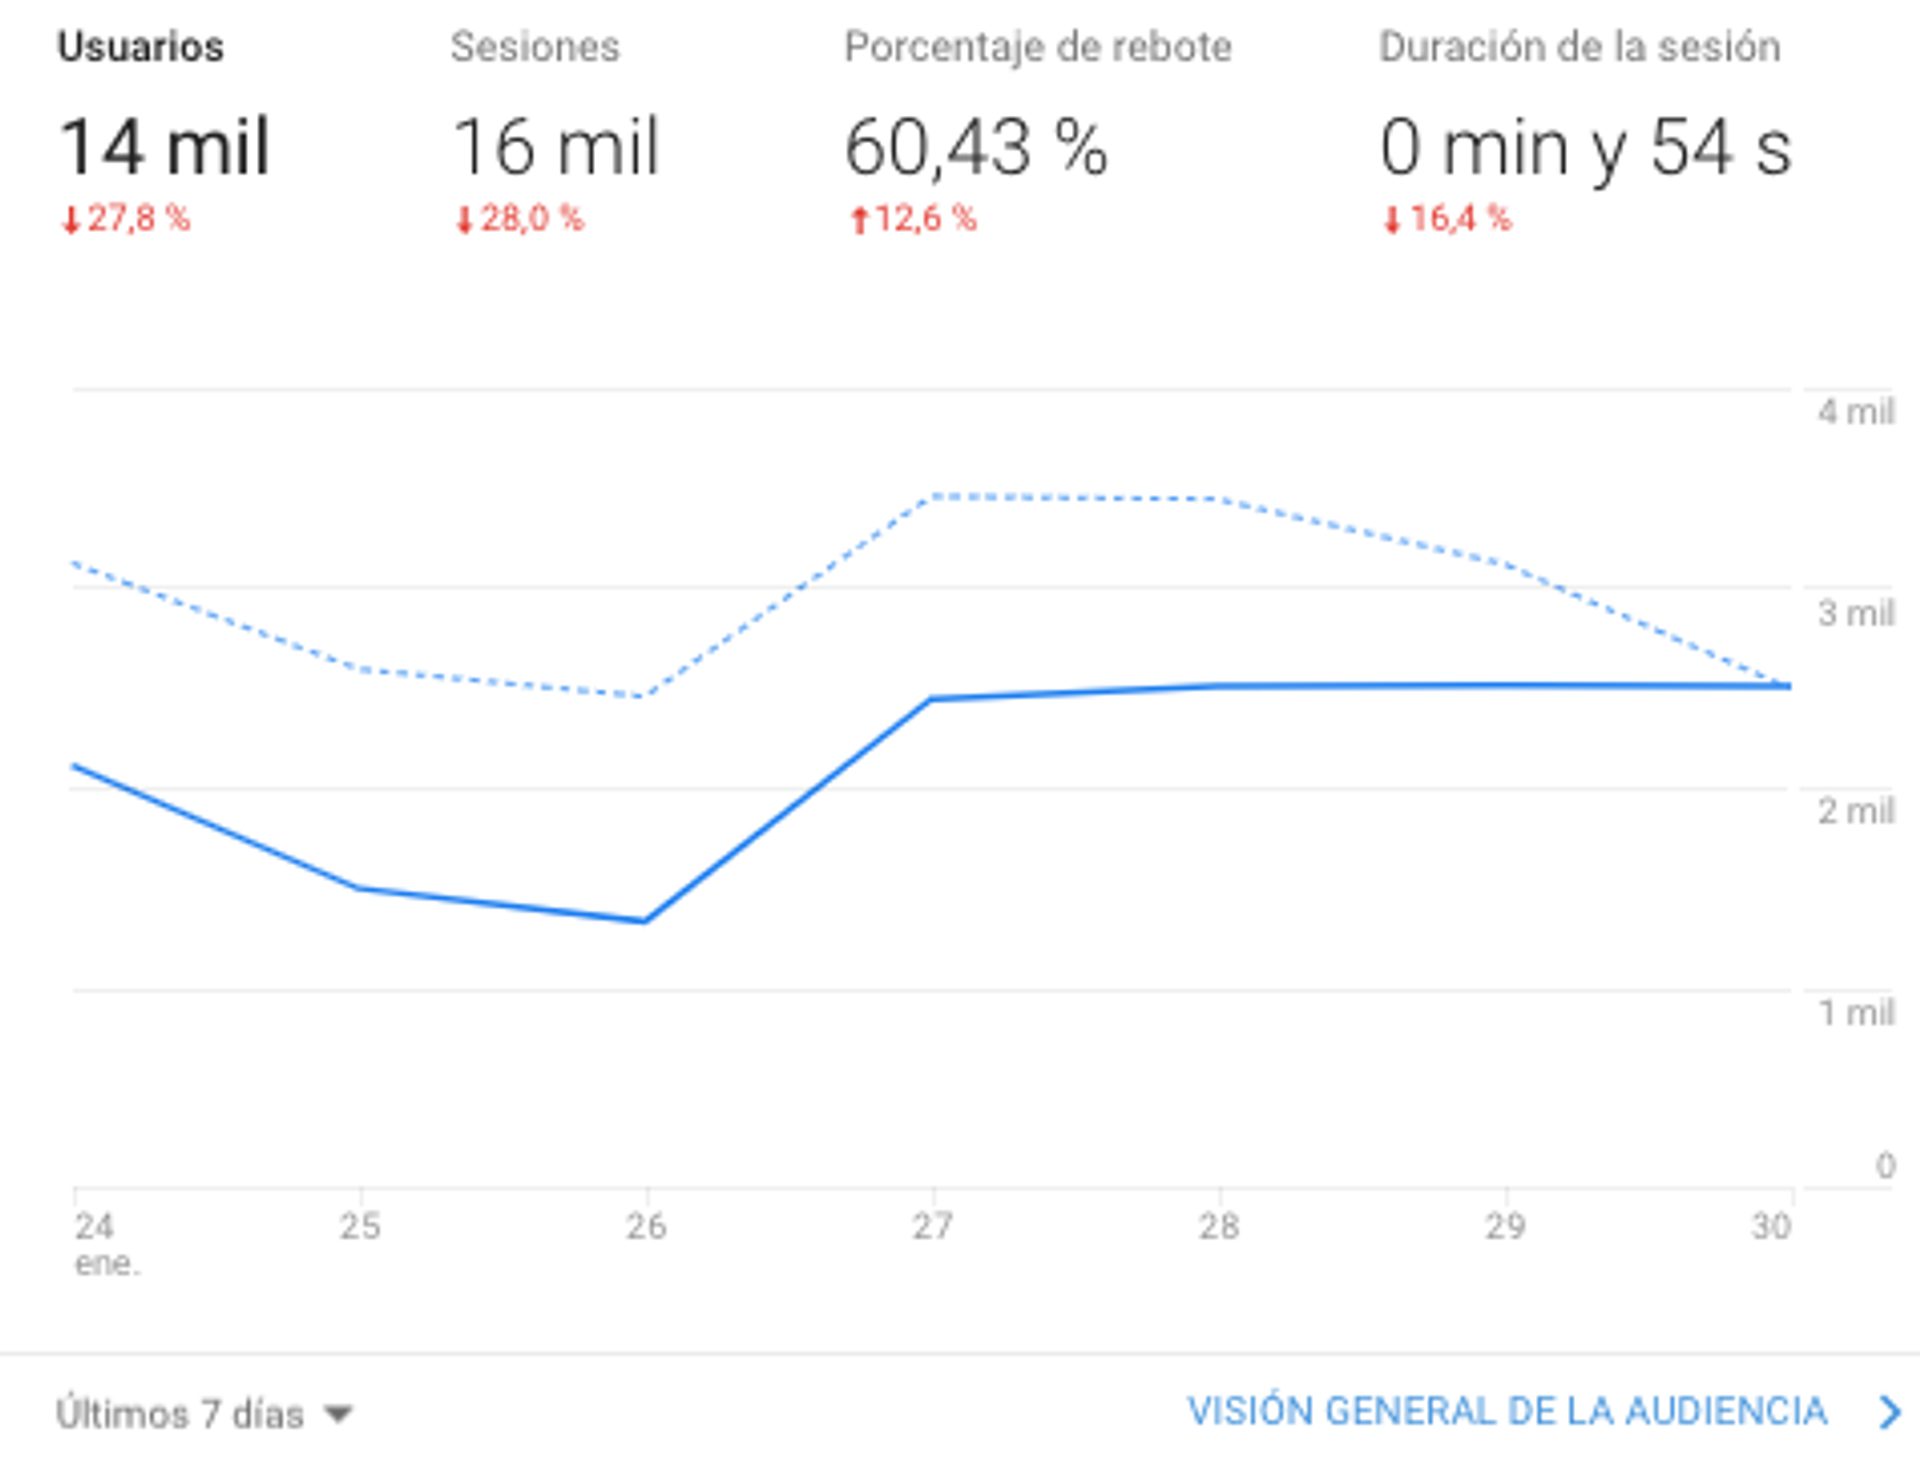The height and width of the screenshot is (1468, 1920).
Task: Click the solid line point at day 28
Action: tap(1219, 686)
